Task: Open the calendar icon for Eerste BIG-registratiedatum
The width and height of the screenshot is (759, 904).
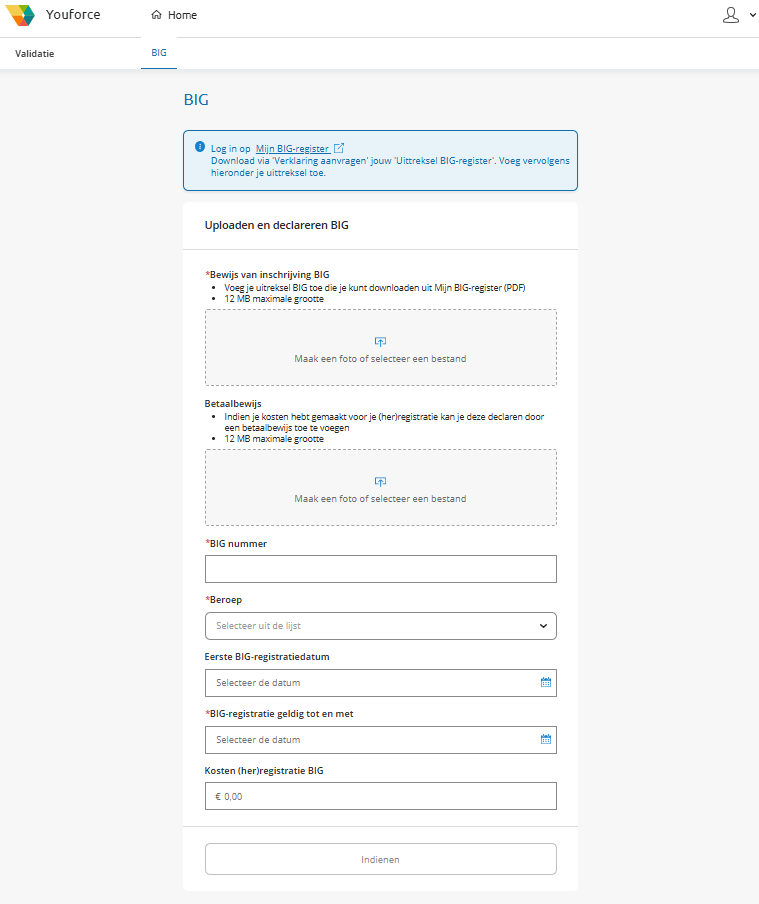Action: point(546,683)
